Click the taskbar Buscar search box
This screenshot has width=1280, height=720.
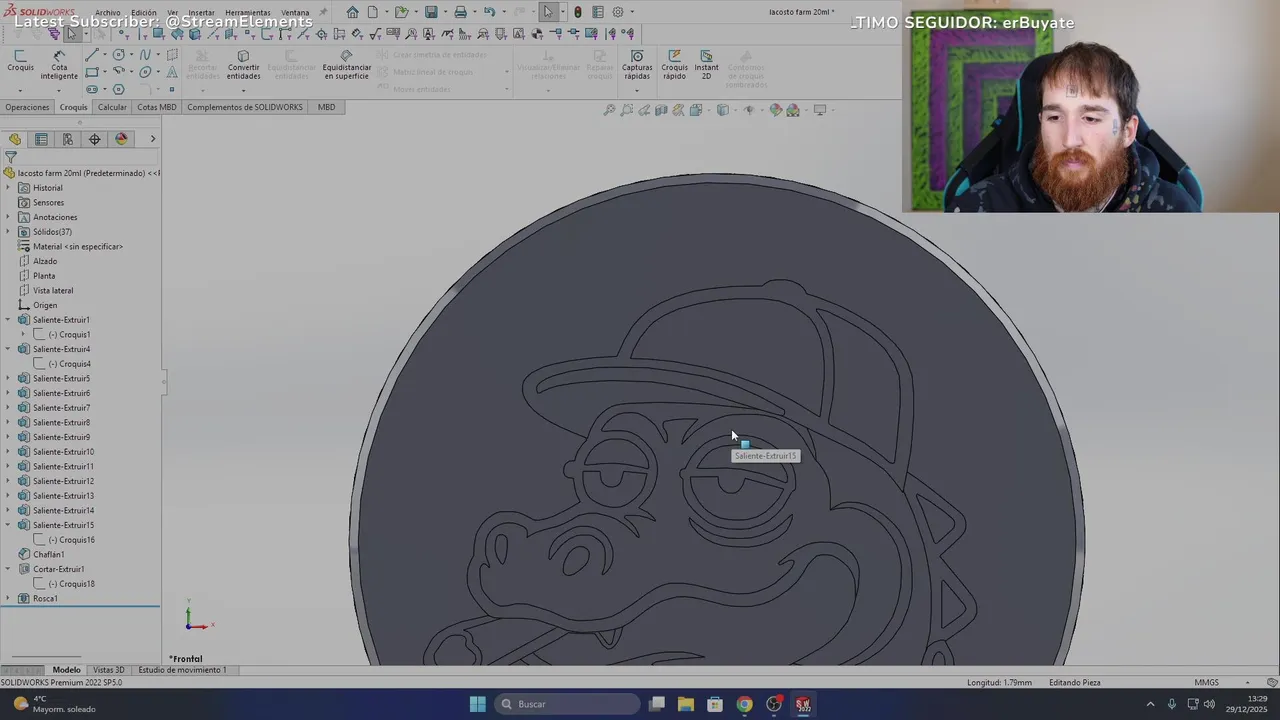(x=568, y=704)
